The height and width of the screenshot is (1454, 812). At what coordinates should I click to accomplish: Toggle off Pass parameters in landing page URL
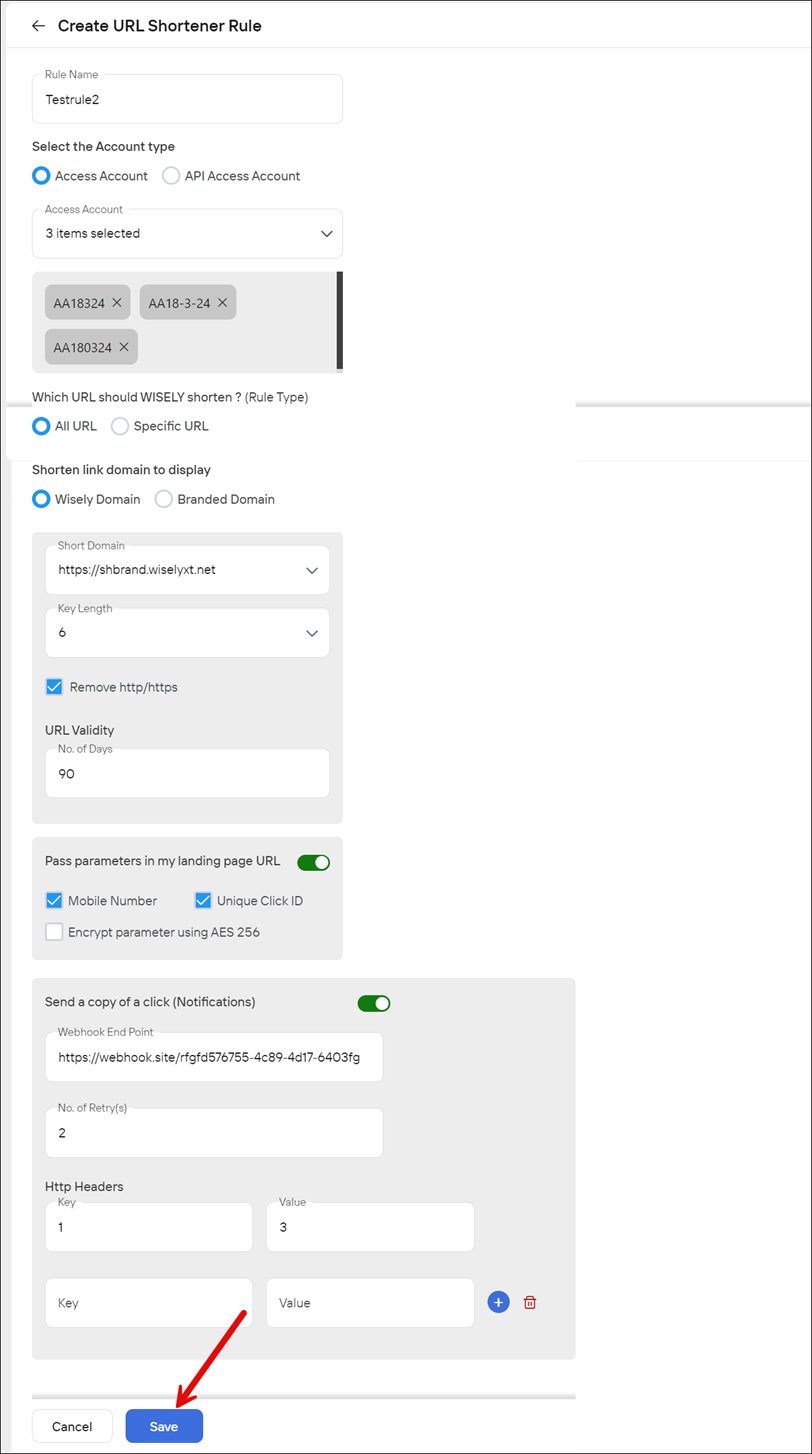(x=314, y=862)
